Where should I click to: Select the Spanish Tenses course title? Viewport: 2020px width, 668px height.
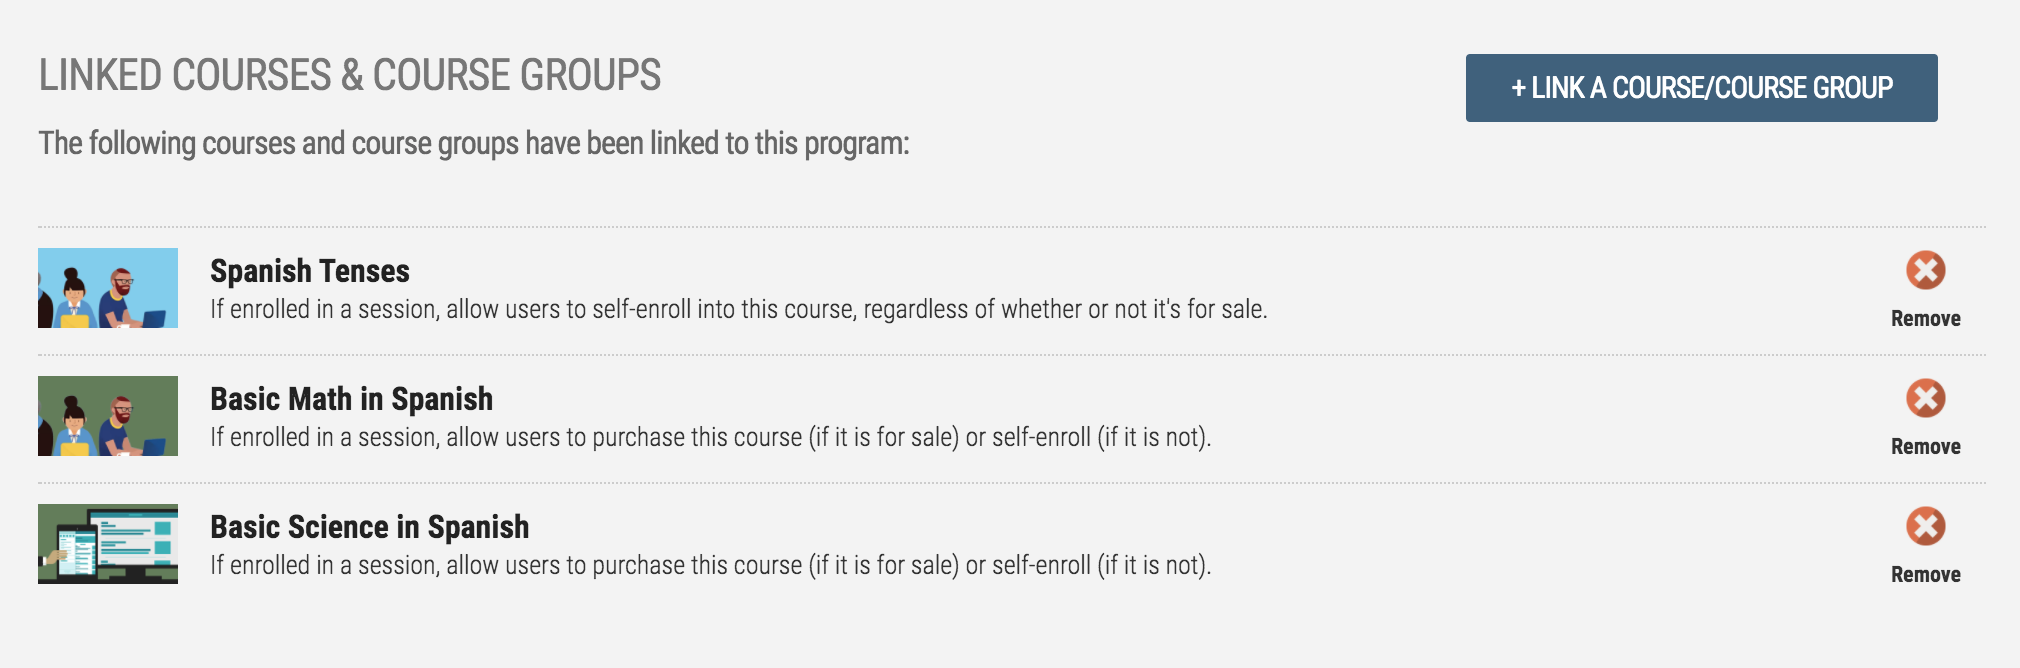coord(310,271)
